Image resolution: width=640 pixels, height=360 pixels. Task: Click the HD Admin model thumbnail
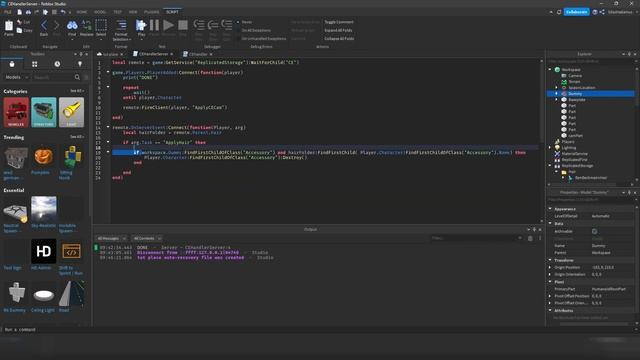(43, 251)
